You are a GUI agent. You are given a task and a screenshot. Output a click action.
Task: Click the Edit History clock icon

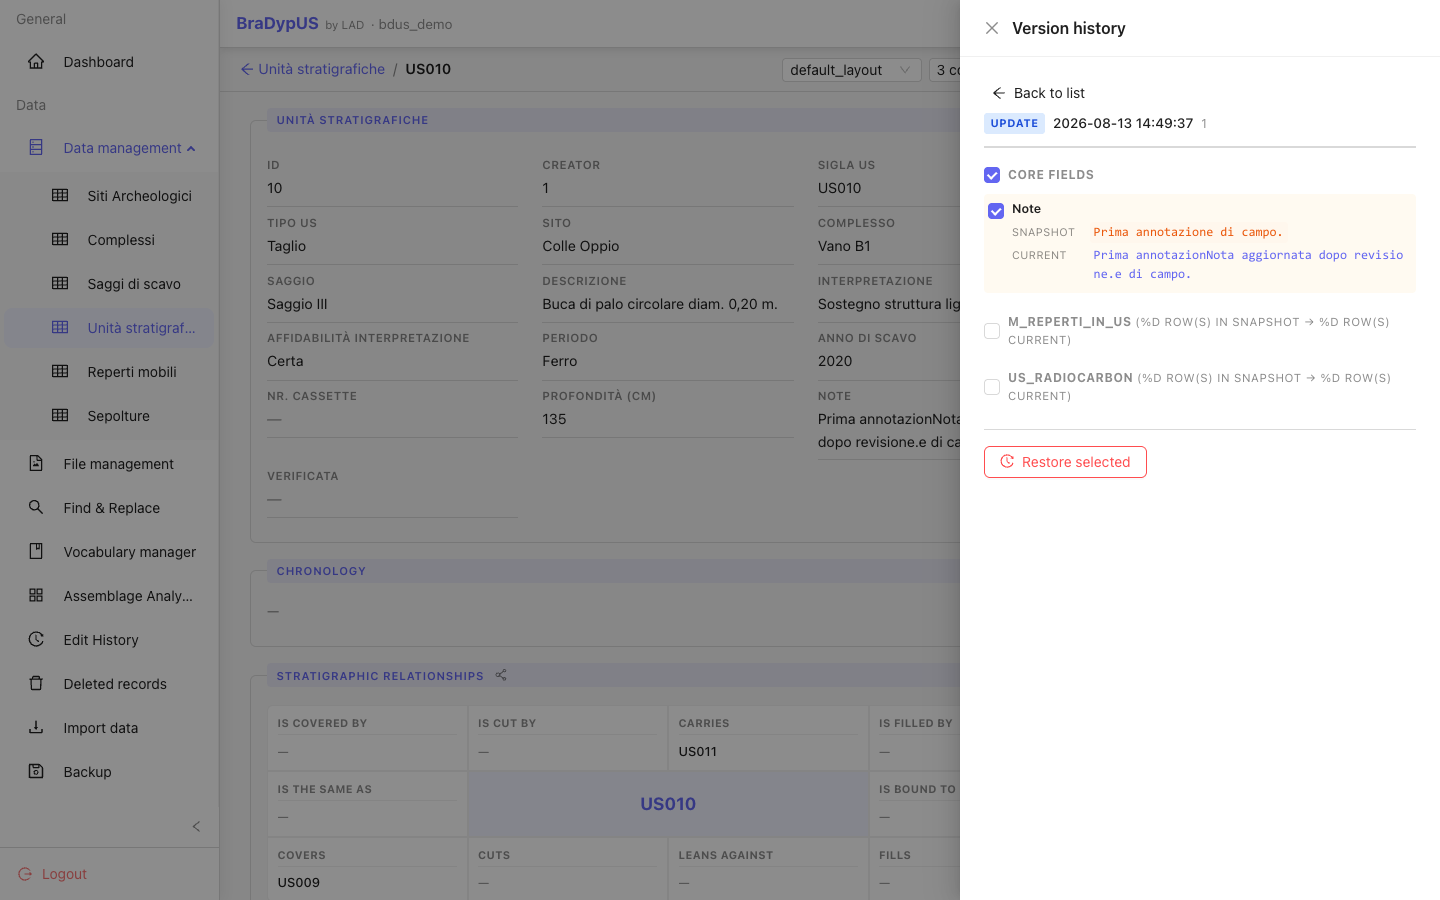coord(36,639)
